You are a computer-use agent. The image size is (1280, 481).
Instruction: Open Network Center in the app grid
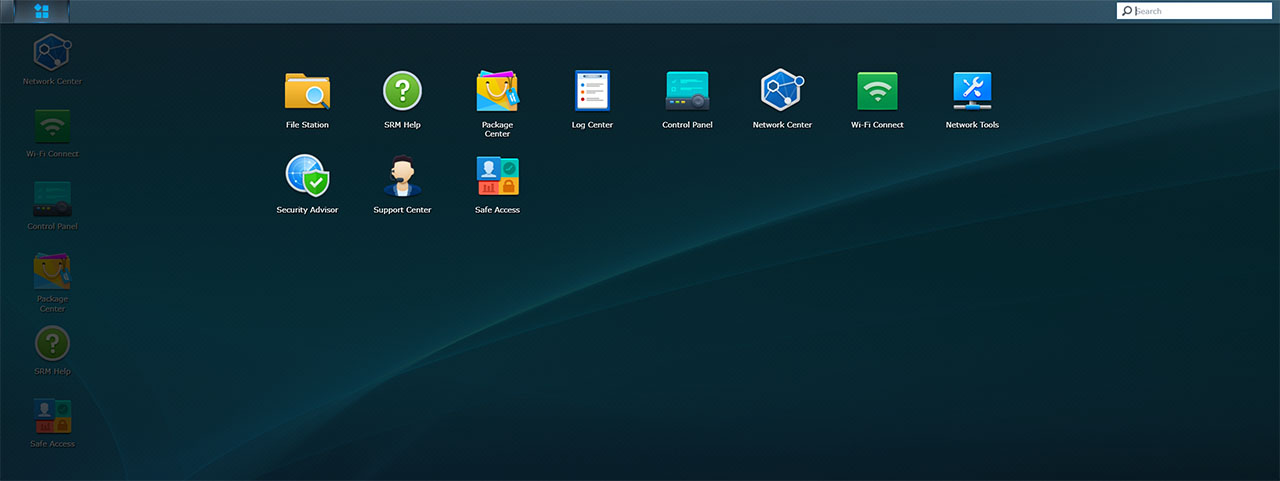click(x=782, y=91)
